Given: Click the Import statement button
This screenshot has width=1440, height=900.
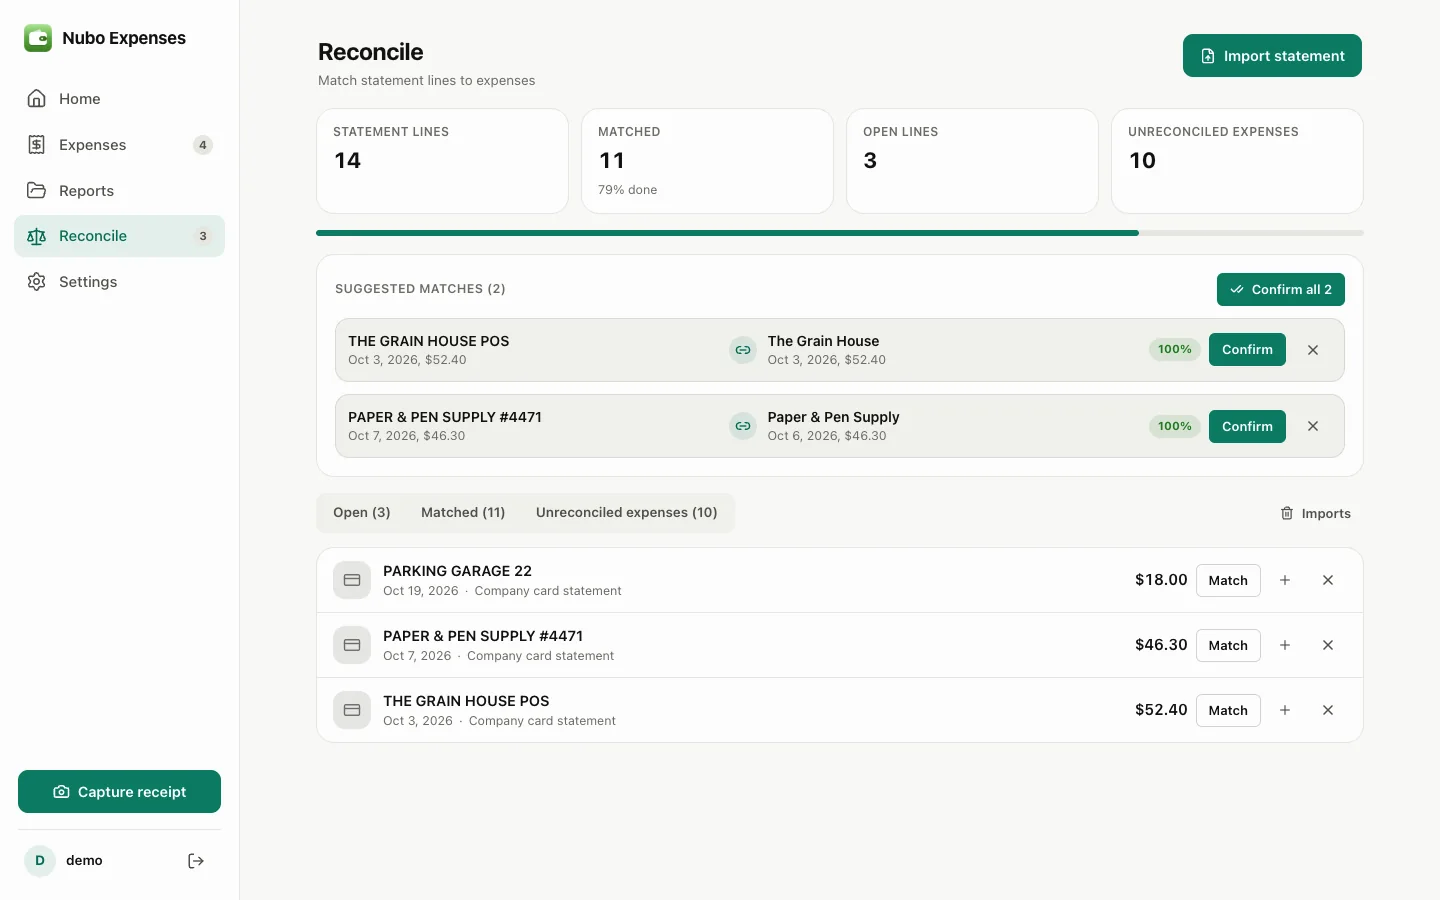Looking at the screenshot, I should [1272, 56].
